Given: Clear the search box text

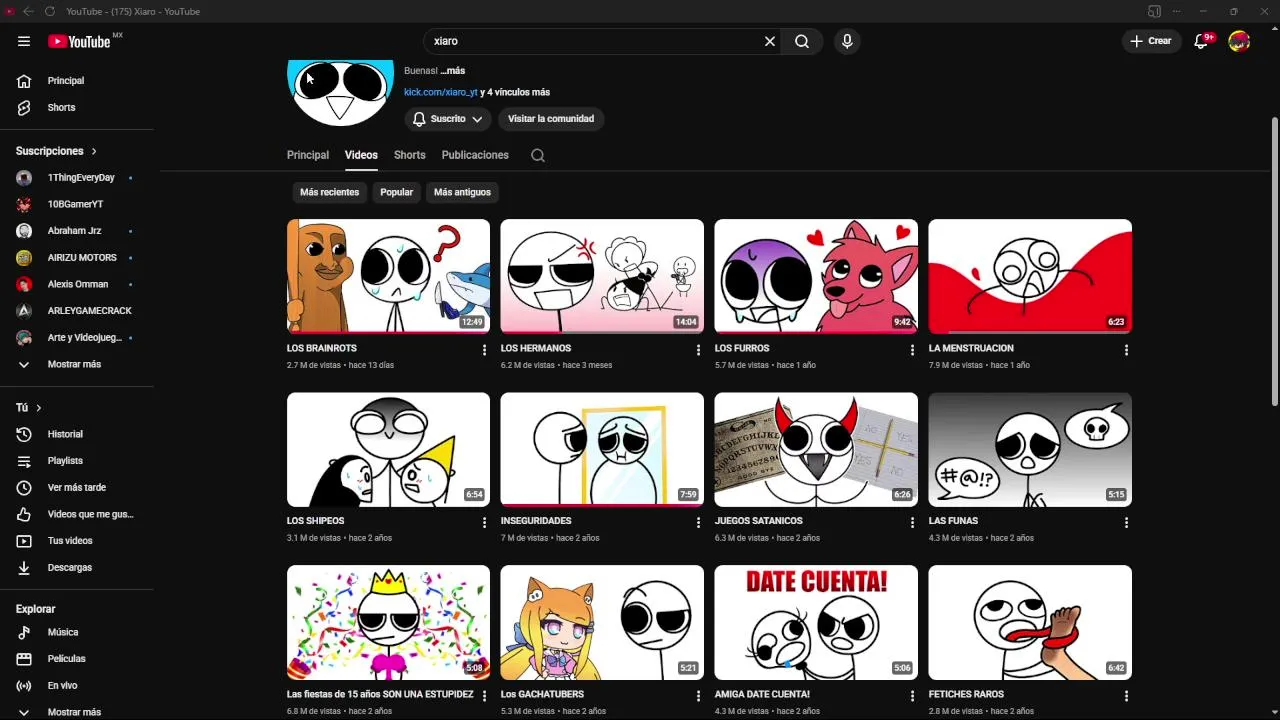Looking at the screenshot, I should pos(770,41).
